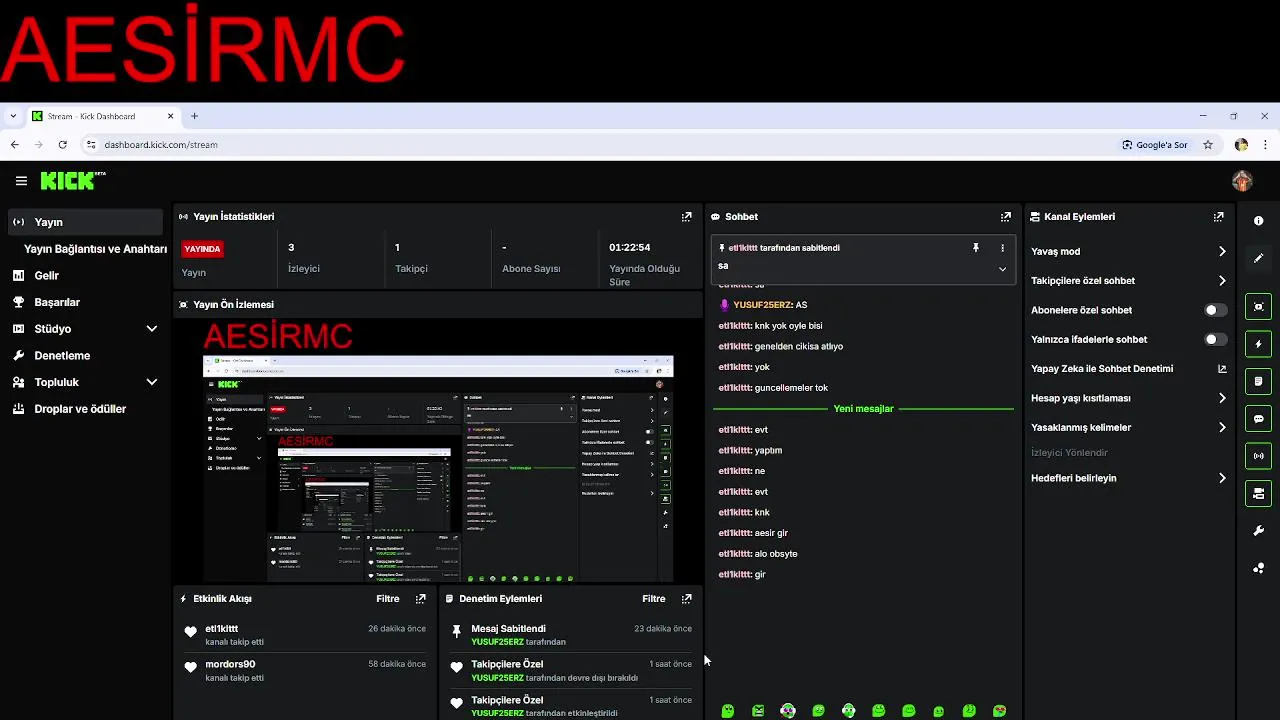Open Yayın Bağlantısı ve Anahtarı page
Viewport: 1280px width, 720px height.
[95, 249]
